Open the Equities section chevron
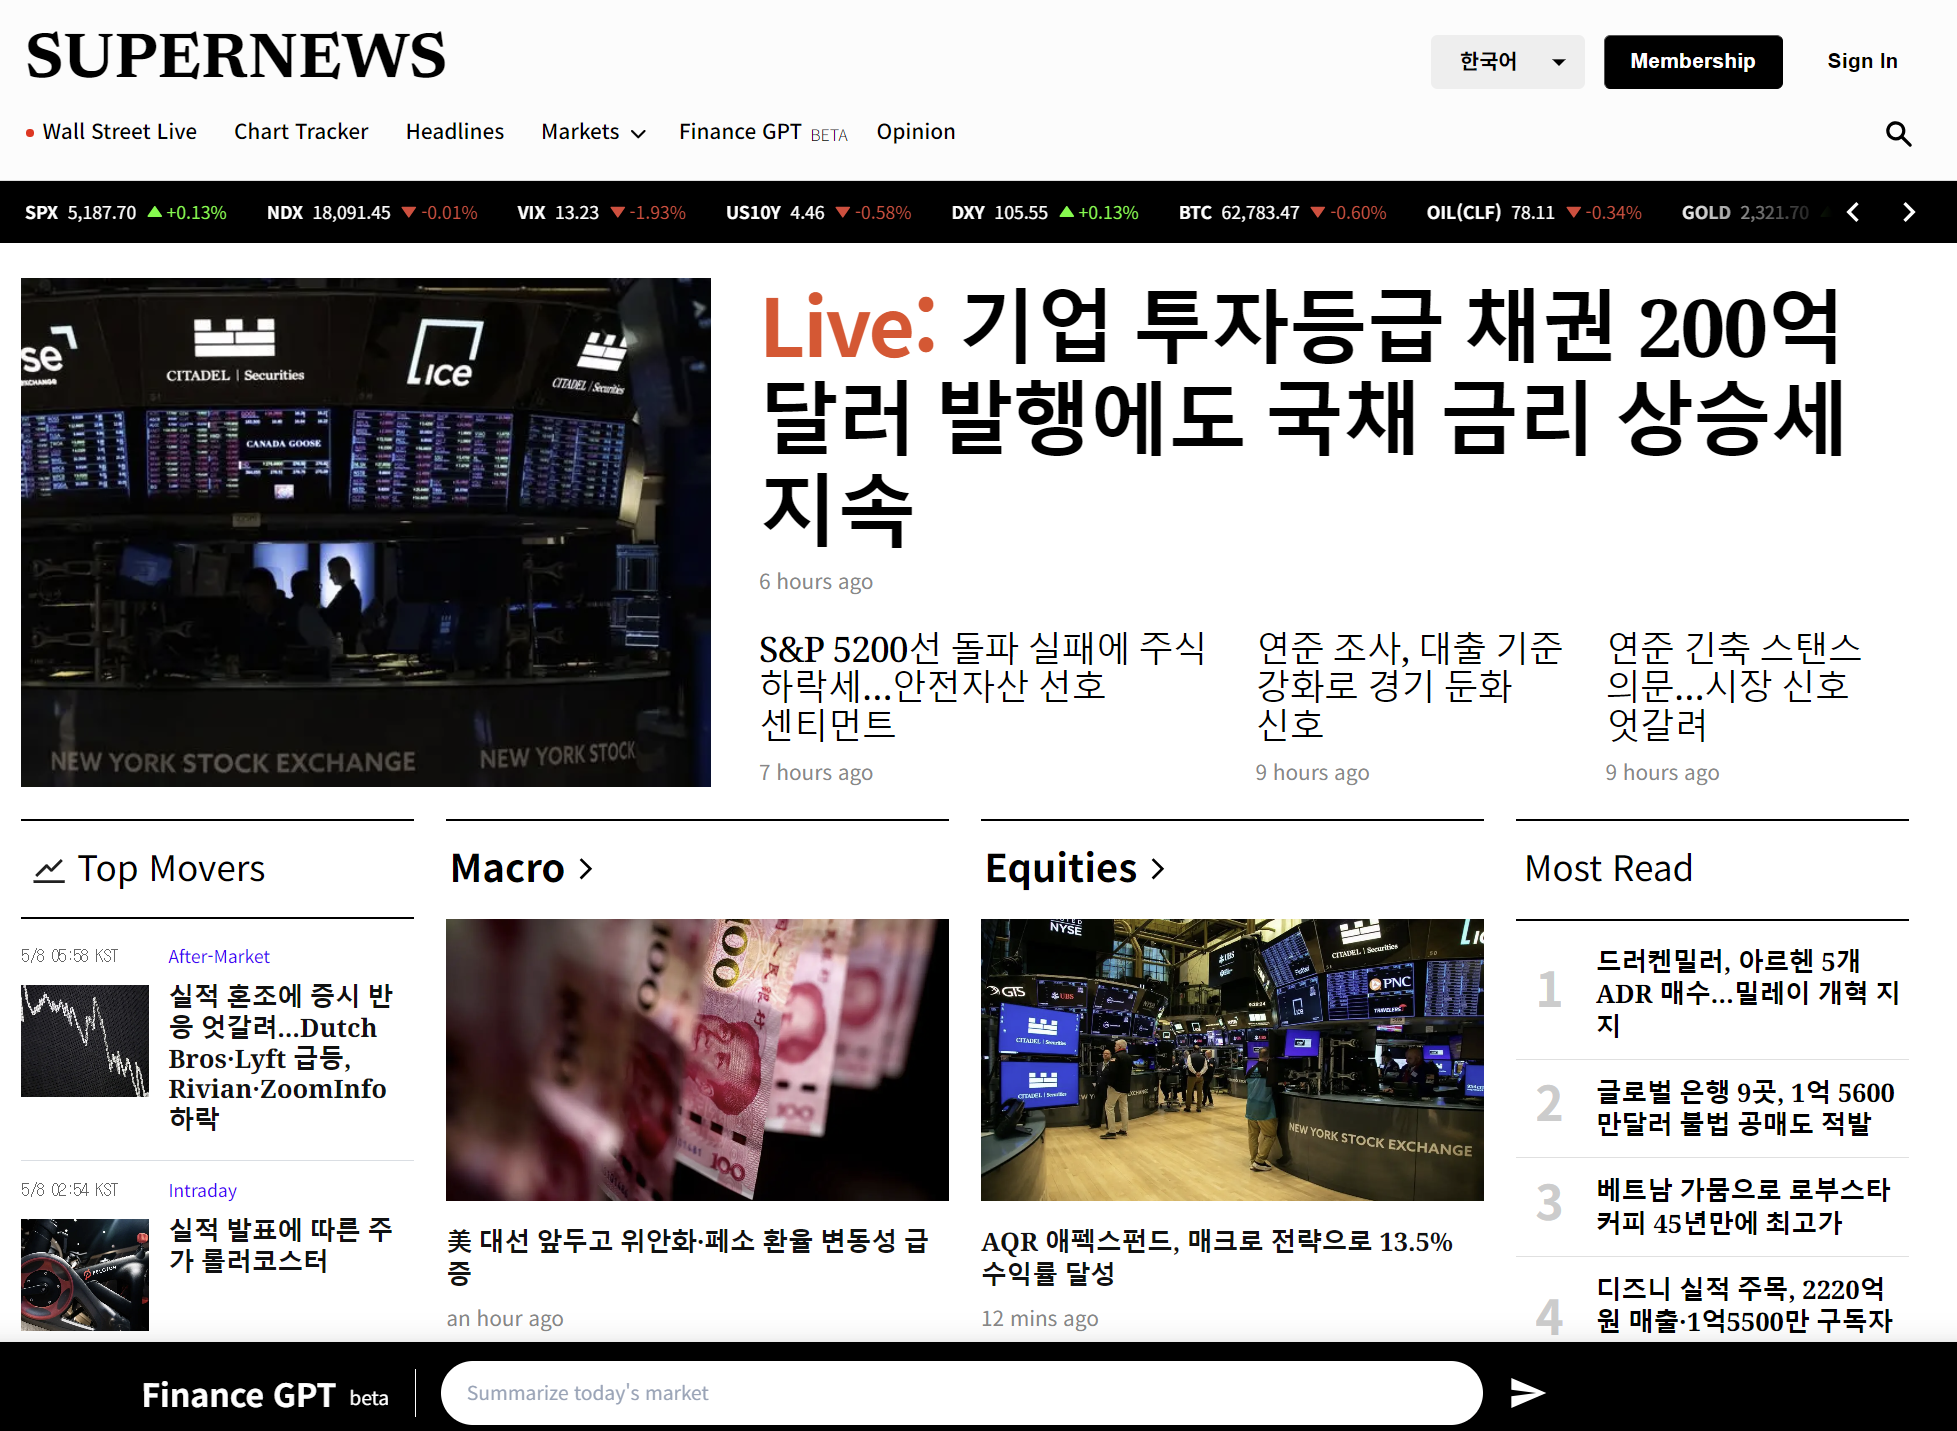1957x1431 pixels. [x=1158, y=869]
